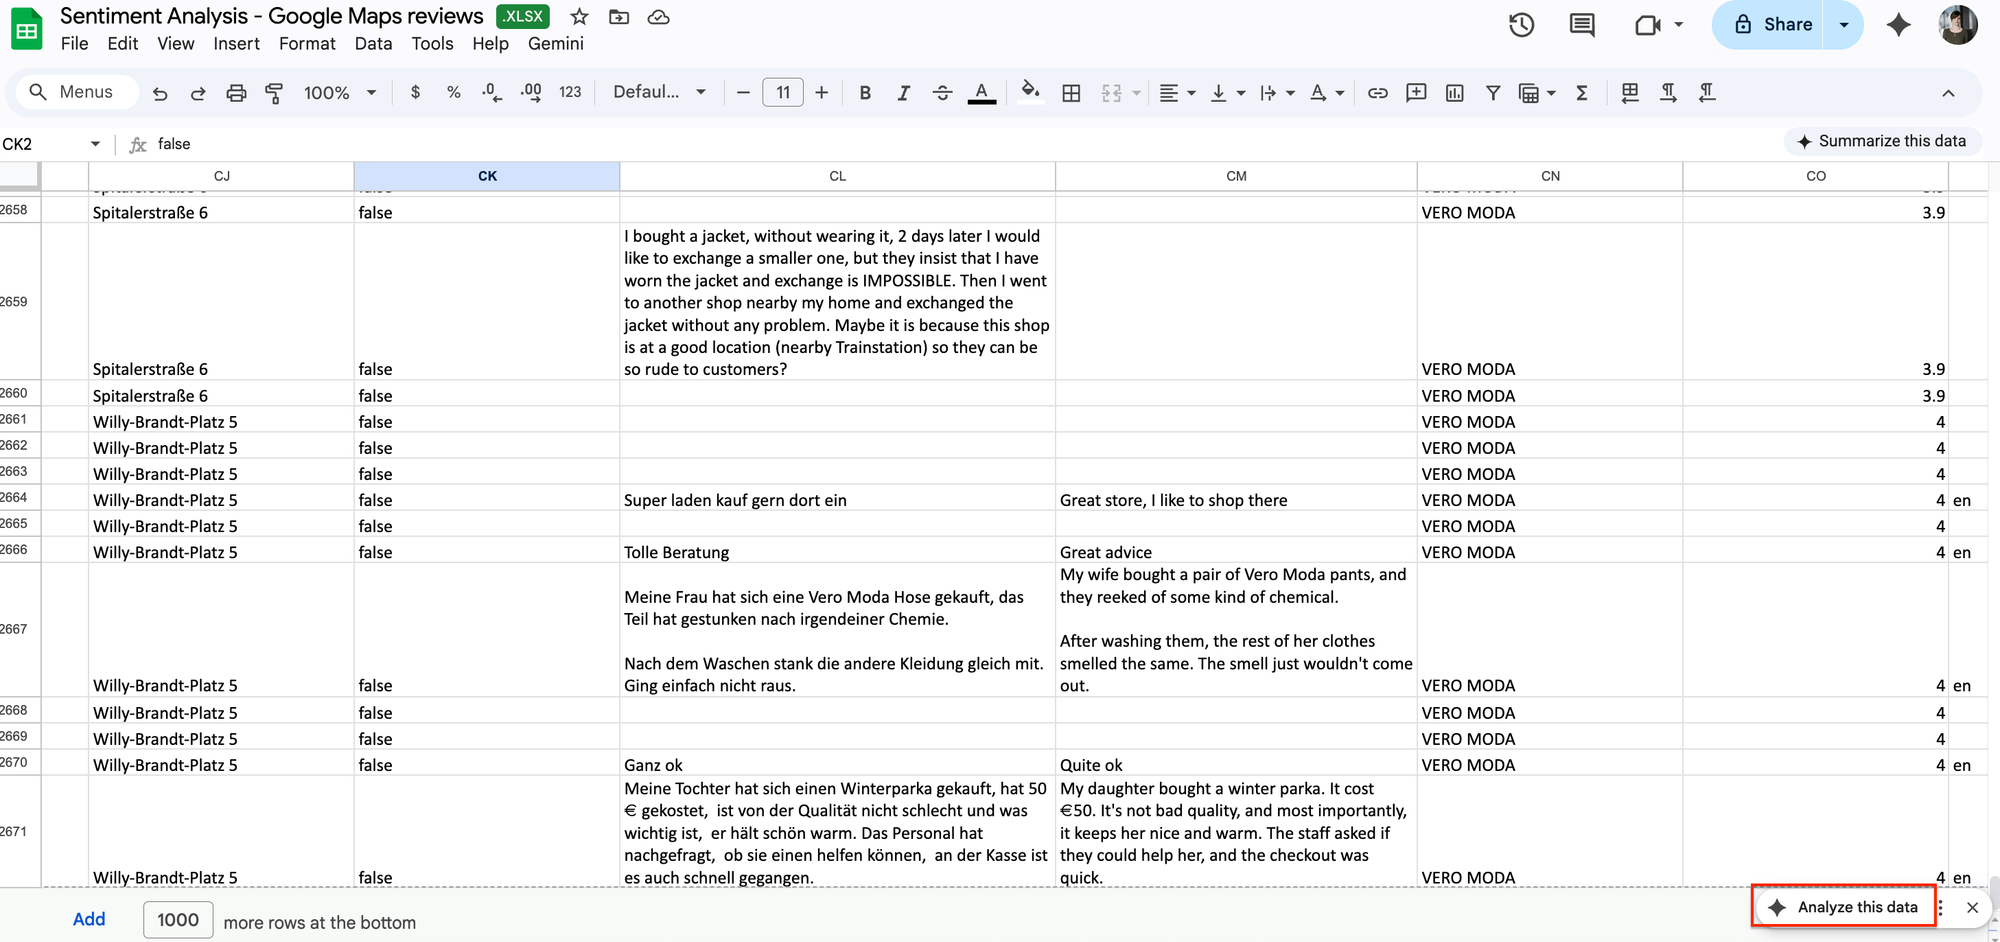Pick a text color
The image size is (2000, 942).
click(982, 93)
